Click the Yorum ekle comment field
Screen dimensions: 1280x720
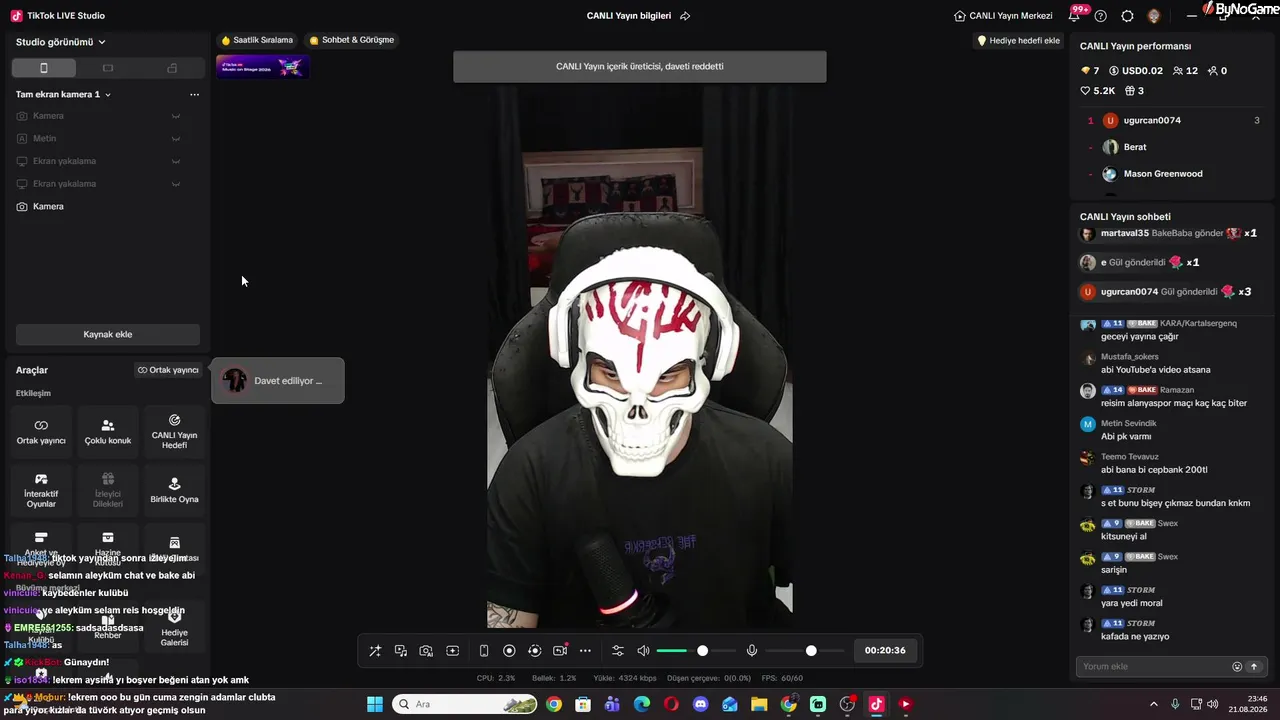tap(1153, 667)
